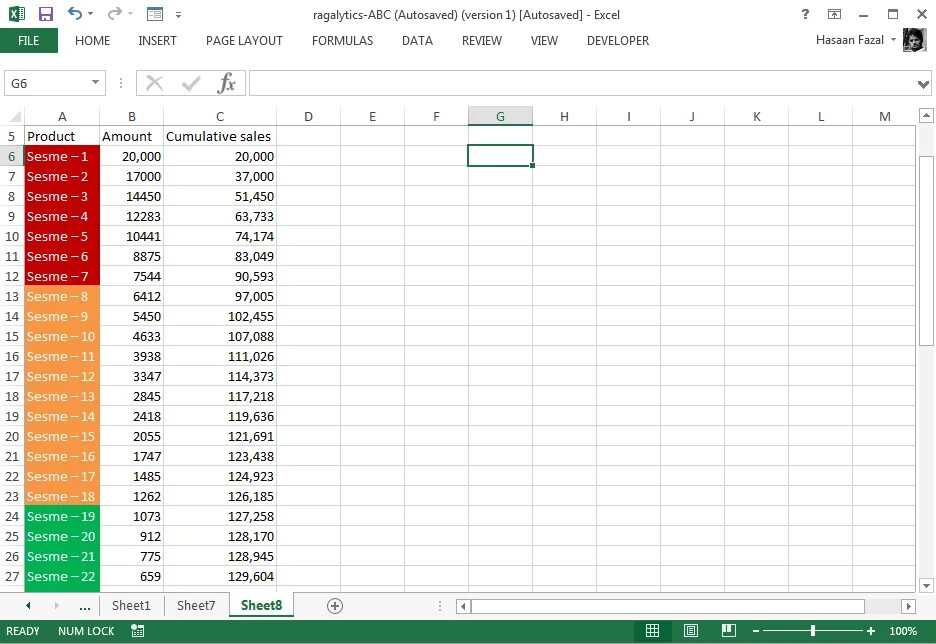This screenshot has width=936, height=644.
Task: Click the Enter checkmark icon in formula bar
Action: [x=191, y=83]
